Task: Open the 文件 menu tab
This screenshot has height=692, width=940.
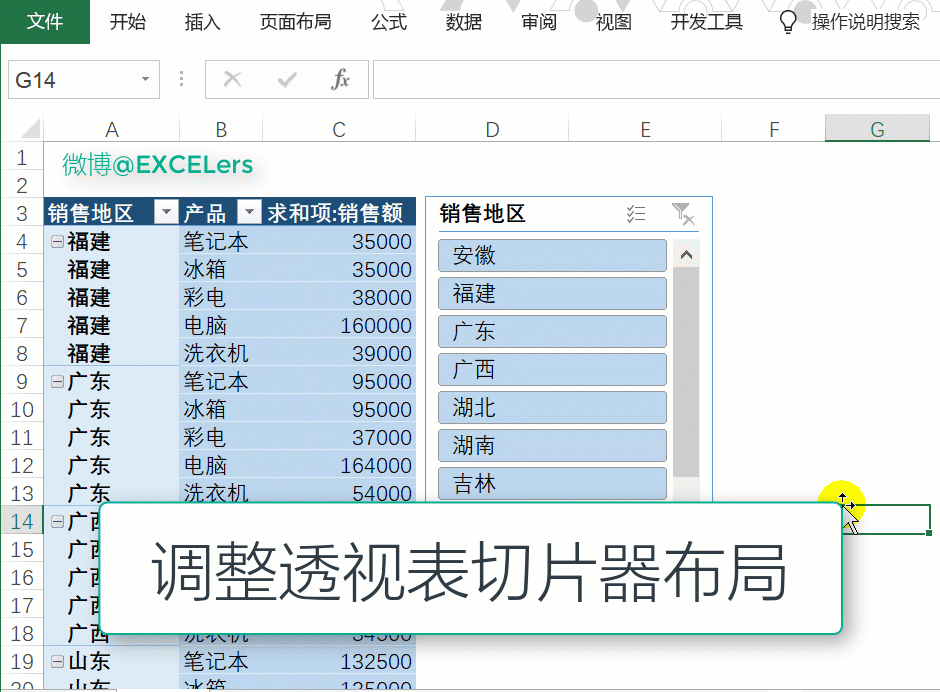Action: pos(45,21)
